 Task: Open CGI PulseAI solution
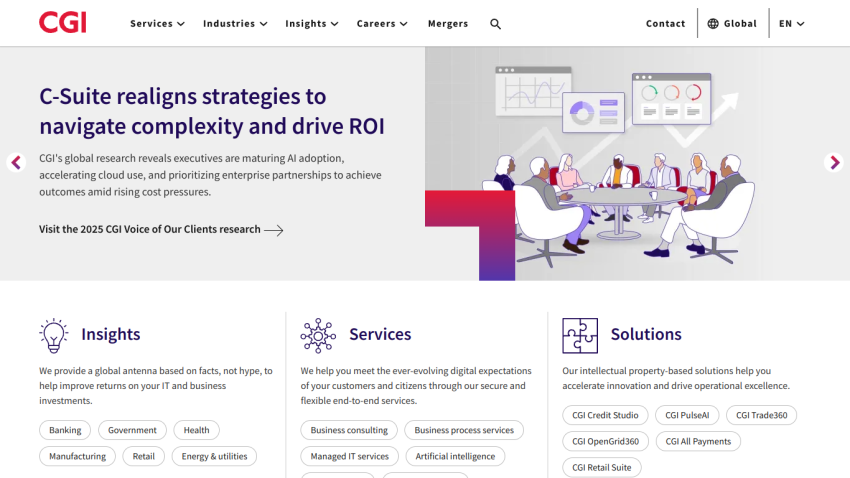(687, 415)
